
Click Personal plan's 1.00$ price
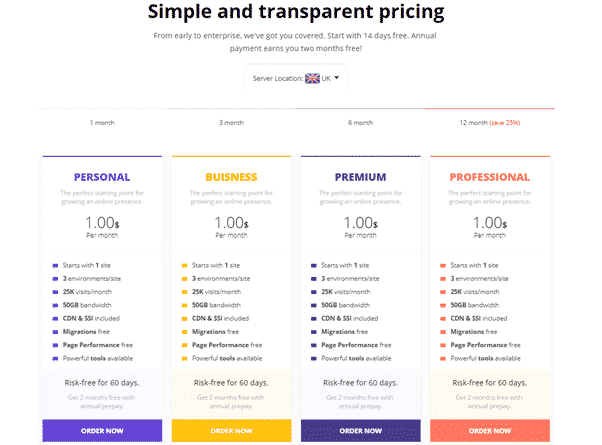pyautogui.click(x=102, y=223)
